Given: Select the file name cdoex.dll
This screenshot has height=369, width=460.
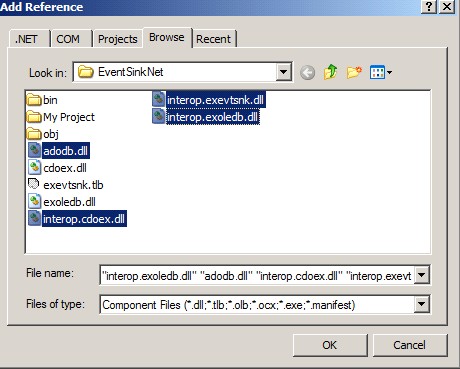Looking at the screenshot, I should (x=65, y=168).
